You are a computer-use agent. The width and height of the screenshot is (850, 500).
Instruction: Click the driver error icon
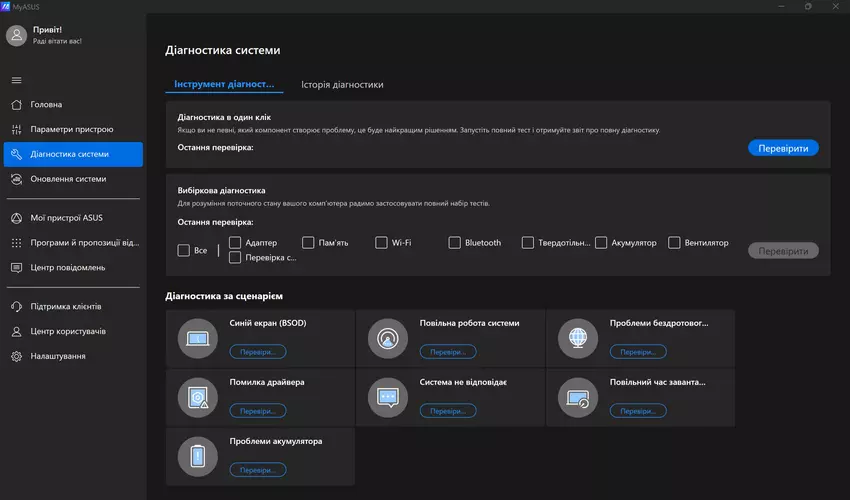pos(198,397)
